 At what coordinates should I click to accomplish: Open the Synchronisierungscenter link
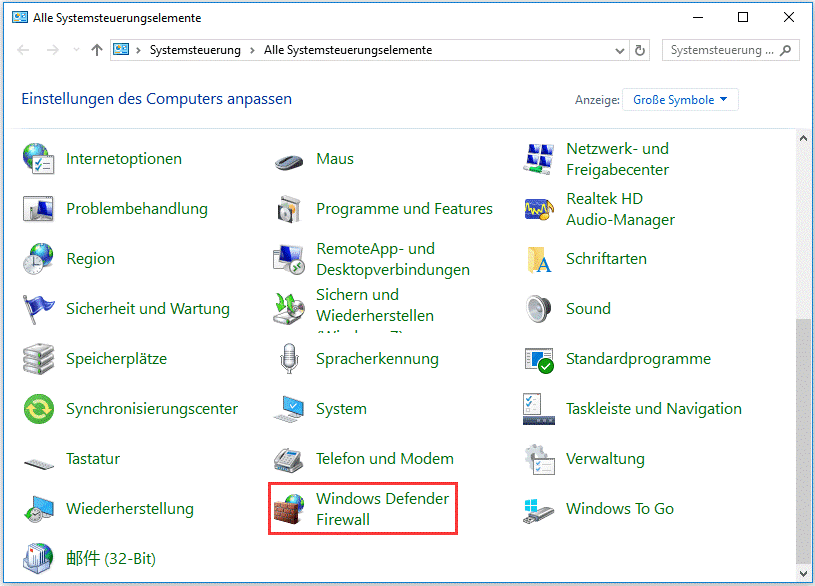click(x=152, y=409)
